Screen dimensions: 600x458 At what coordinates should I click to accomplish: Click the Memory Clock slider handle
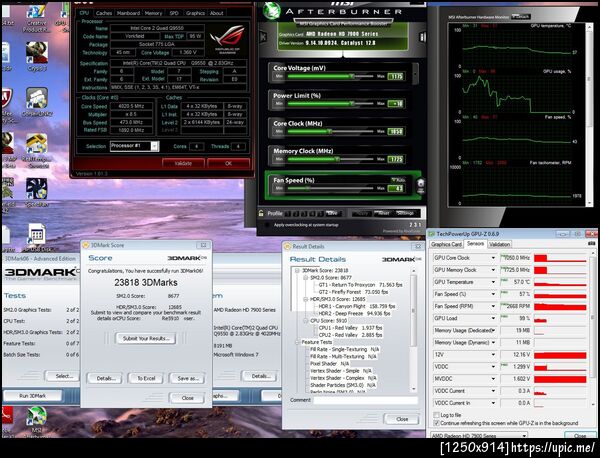point(337,159)
